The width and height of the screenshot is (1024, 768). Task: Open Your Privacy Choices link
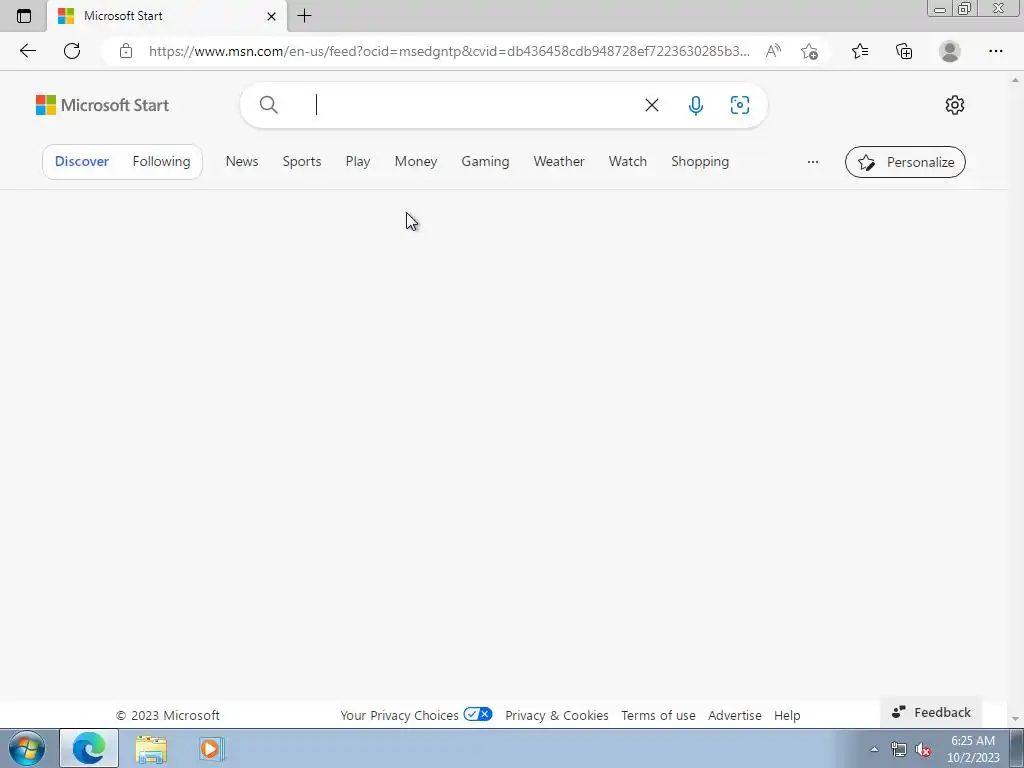tap(399, 715)
